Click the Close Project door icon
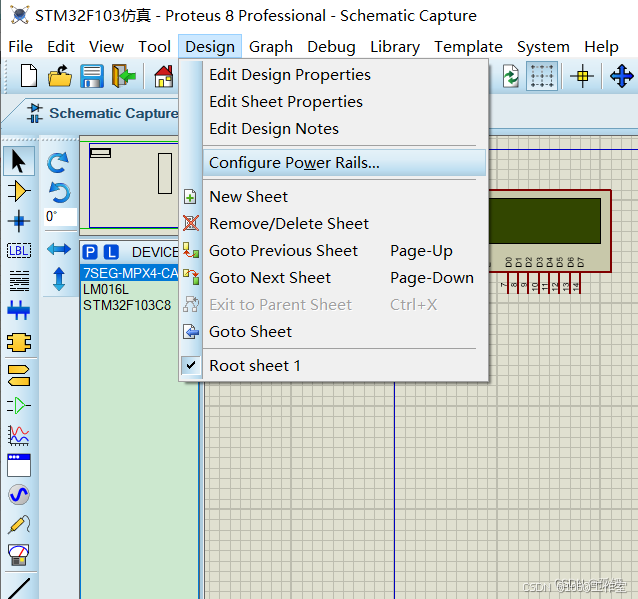Viewport: 638px width, 599px height. (x=123, y=76)
